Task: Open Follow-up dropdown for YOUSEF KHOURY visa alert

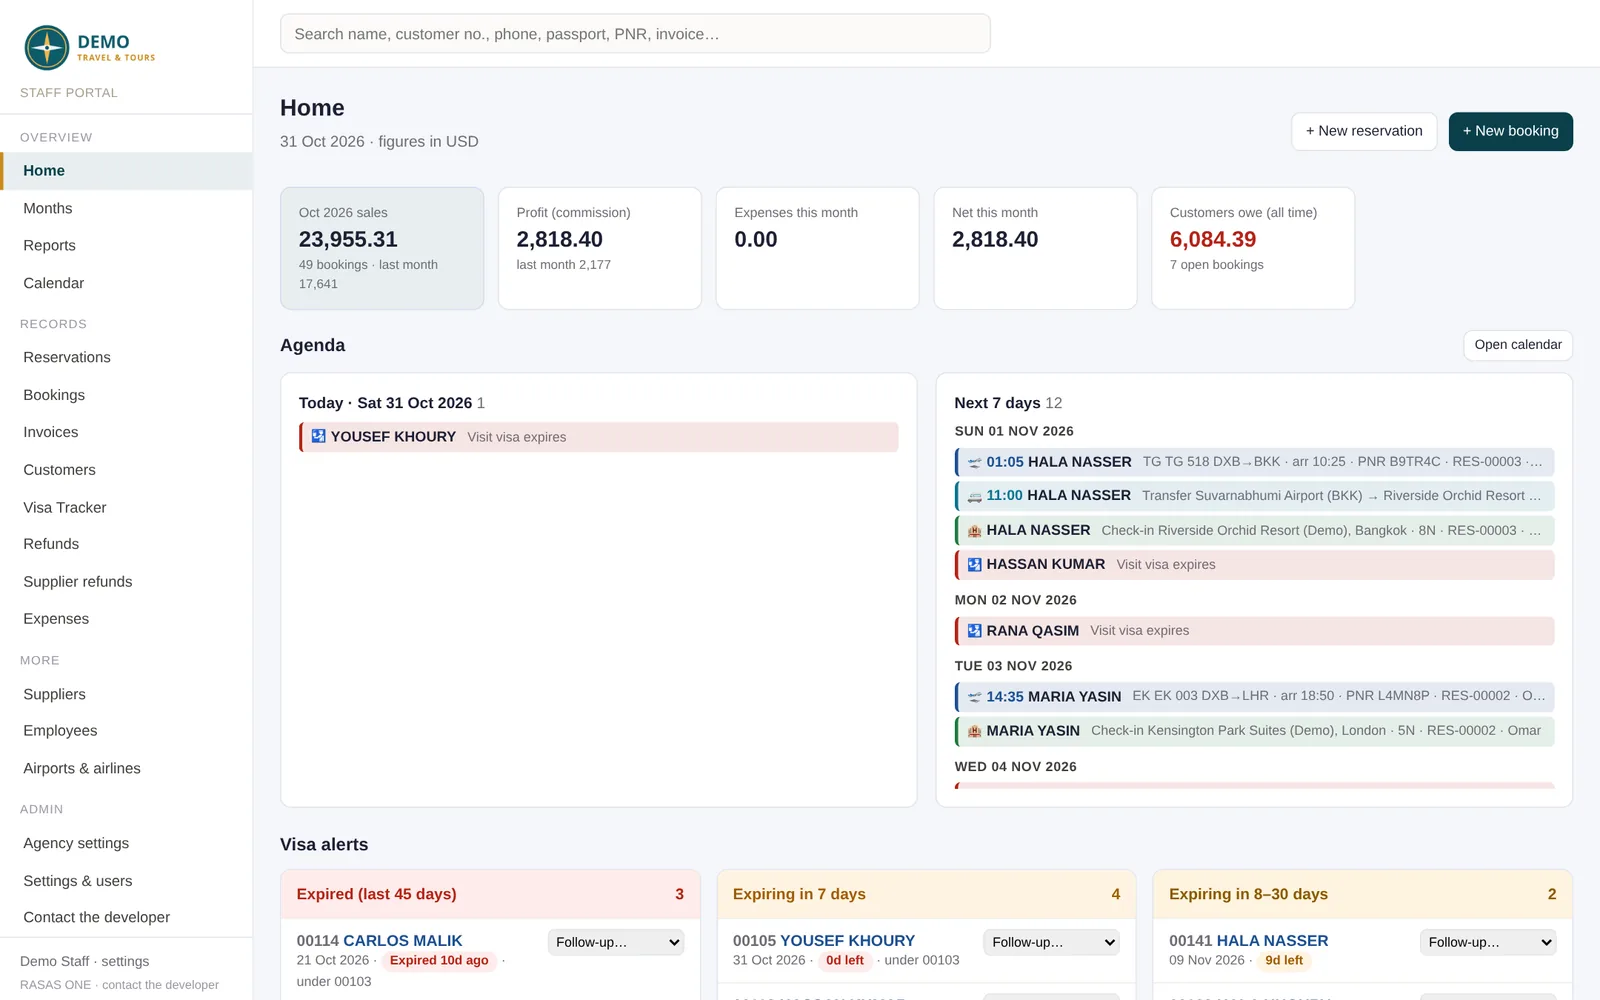Action: (1052, 942)
